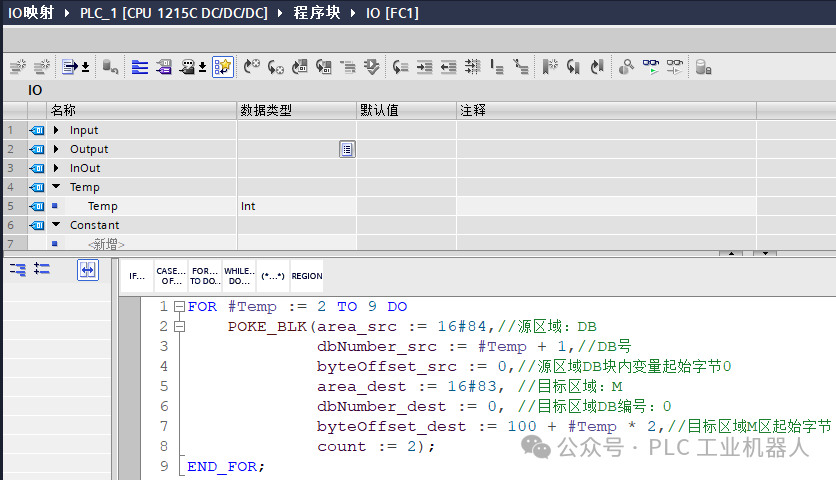Click the '默认值' column header

406,110
